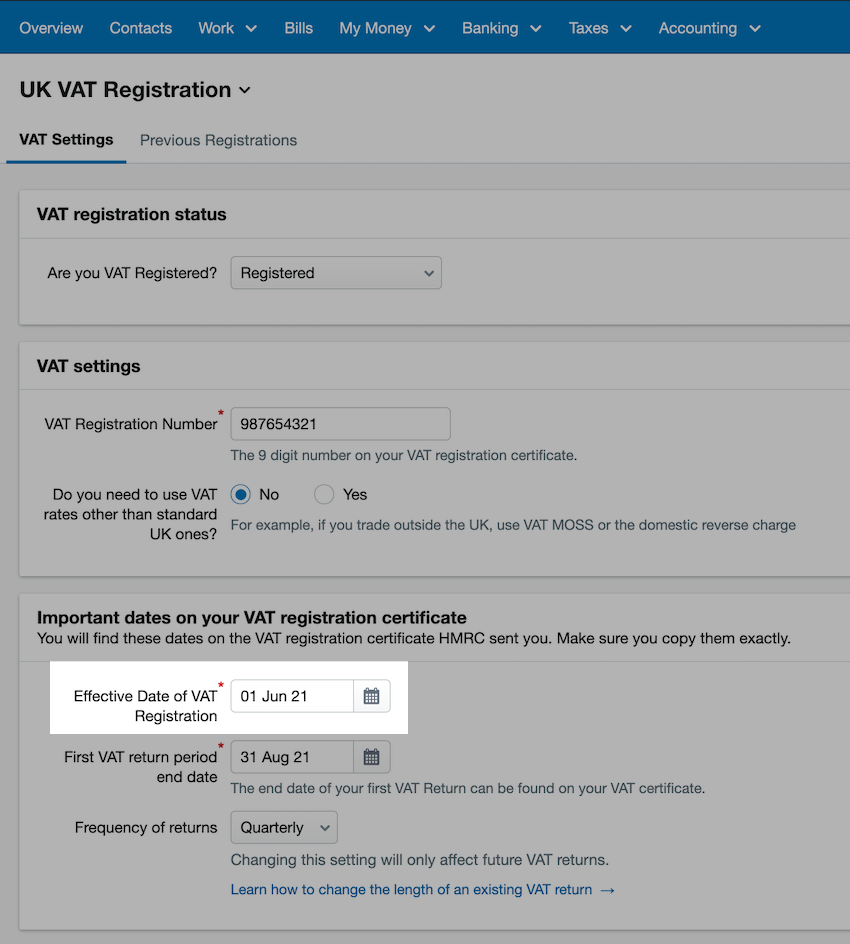Expand the UK VAT Registration title chevron
850x944 pixels.
coord(245,90)
